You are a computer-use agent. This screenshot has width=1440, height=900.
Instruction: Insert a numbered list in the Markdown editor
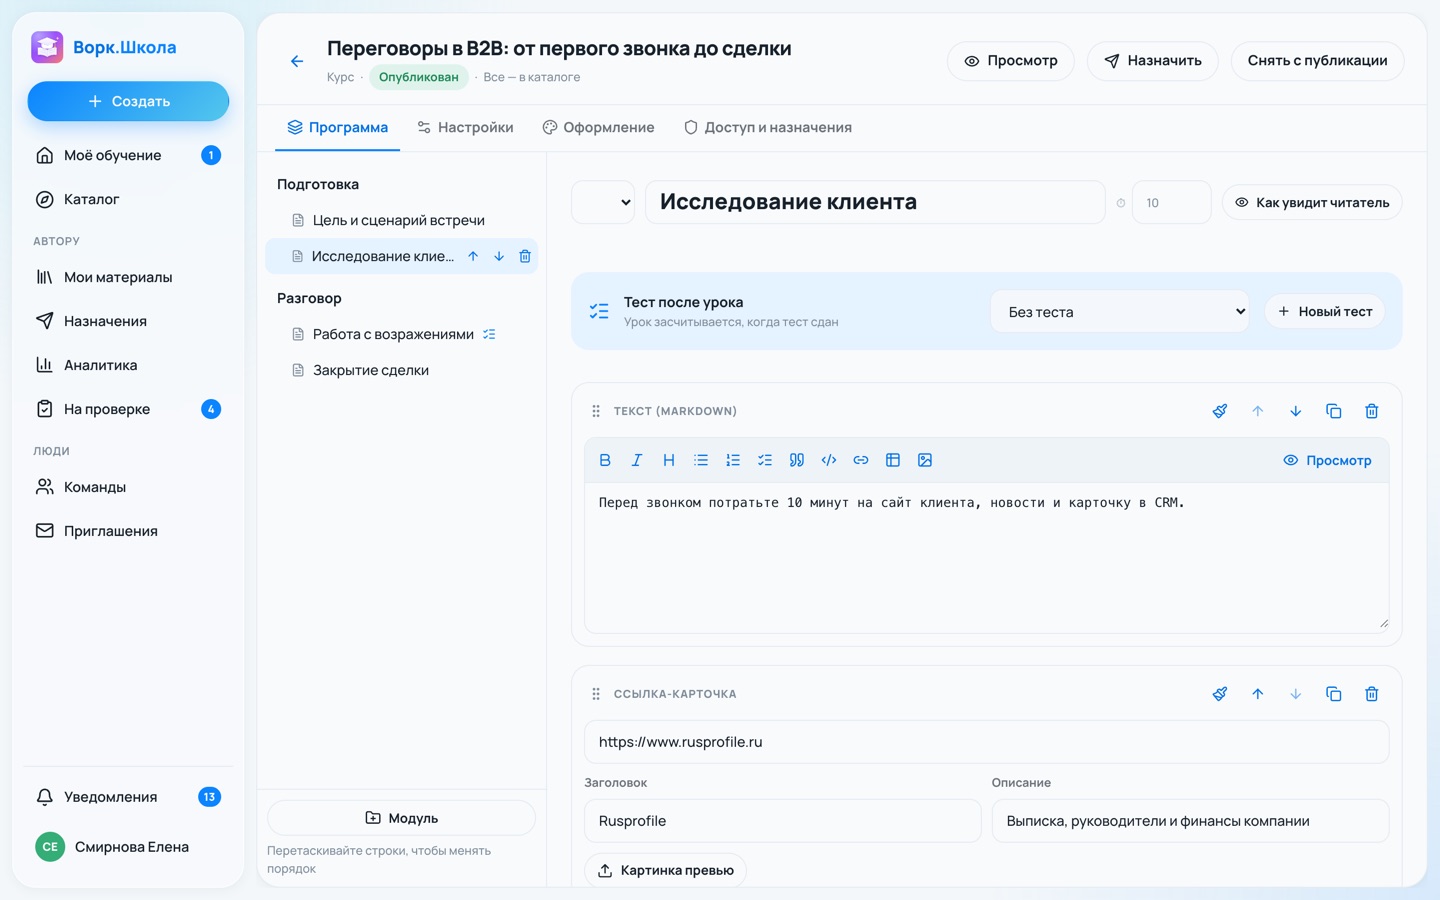(x=733, y=460)
